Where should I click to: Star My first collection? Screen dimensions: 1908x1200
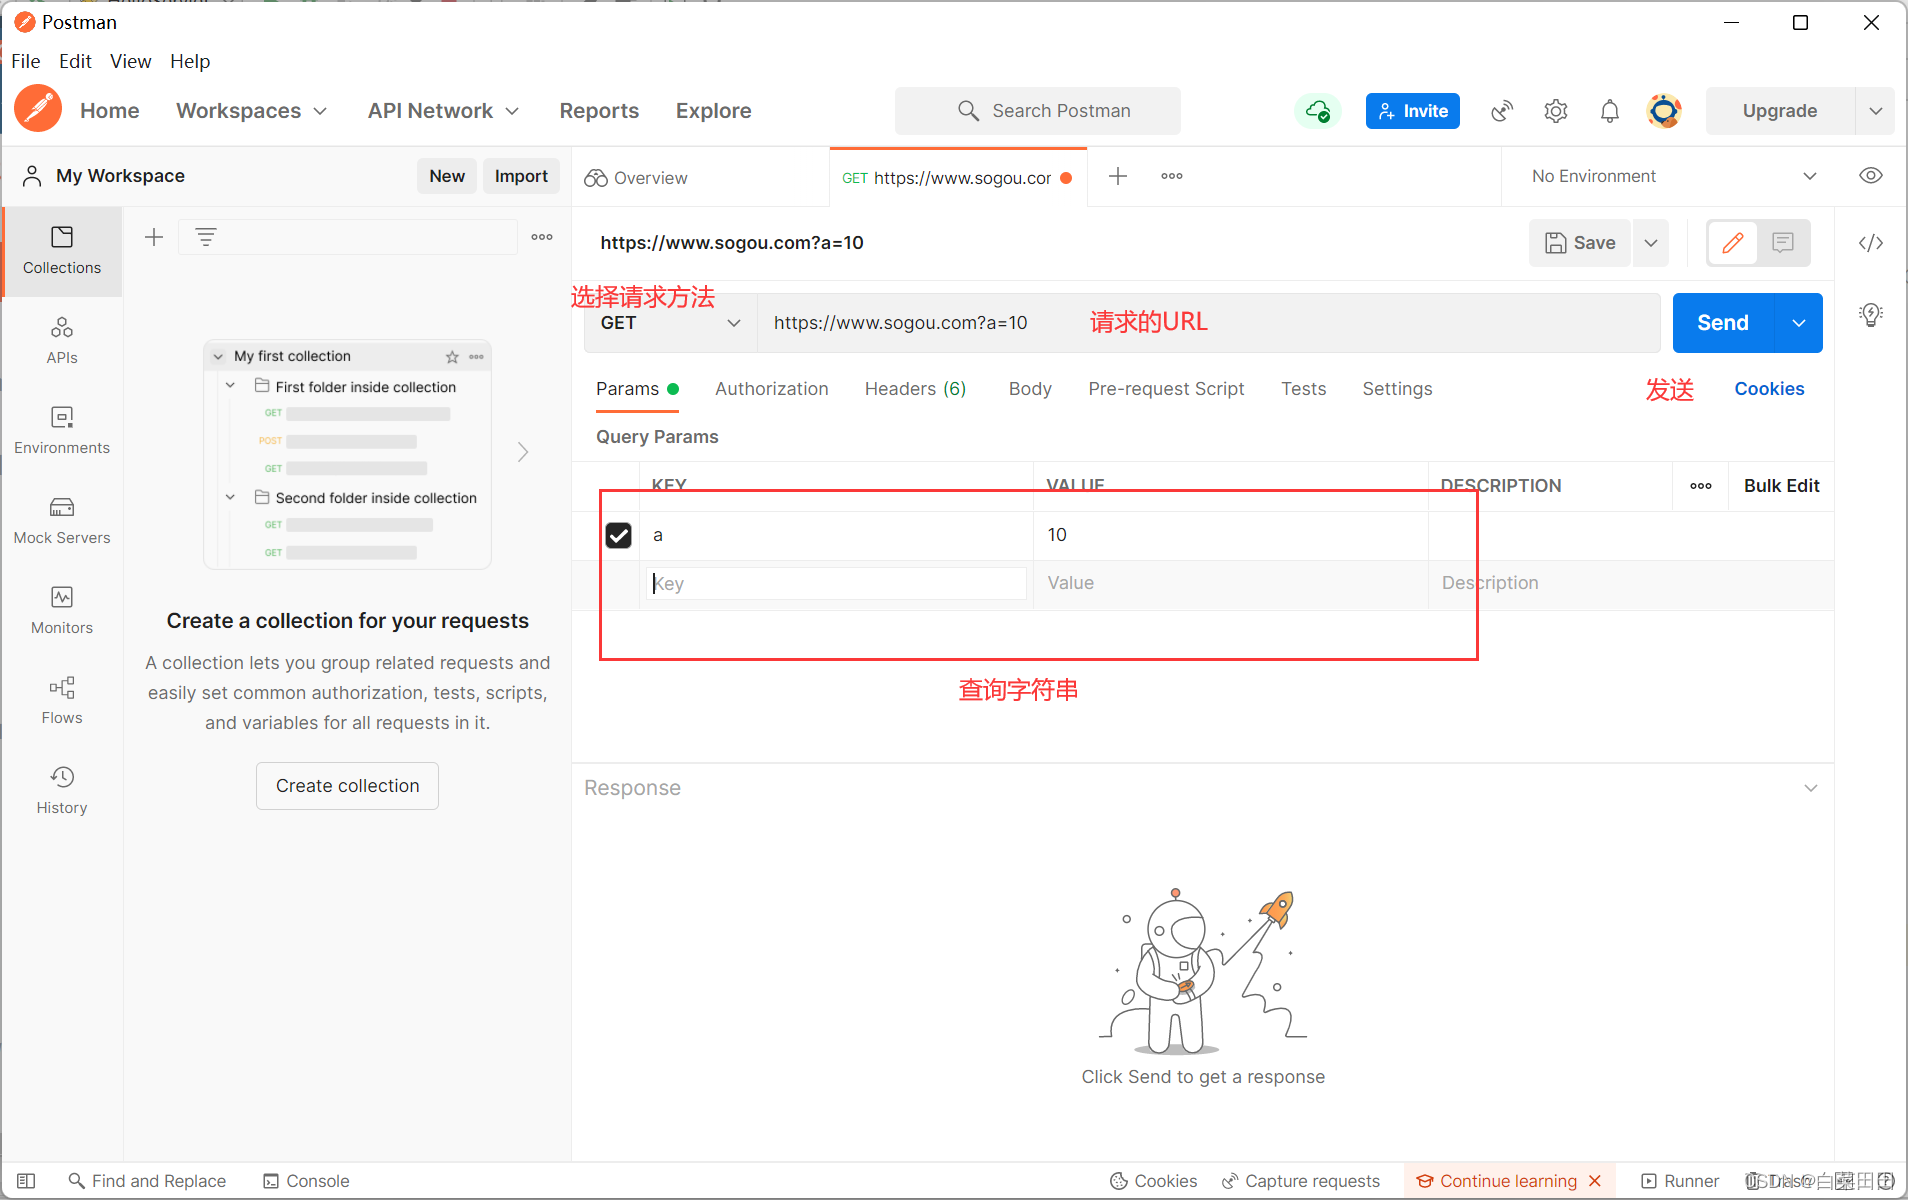452,356
